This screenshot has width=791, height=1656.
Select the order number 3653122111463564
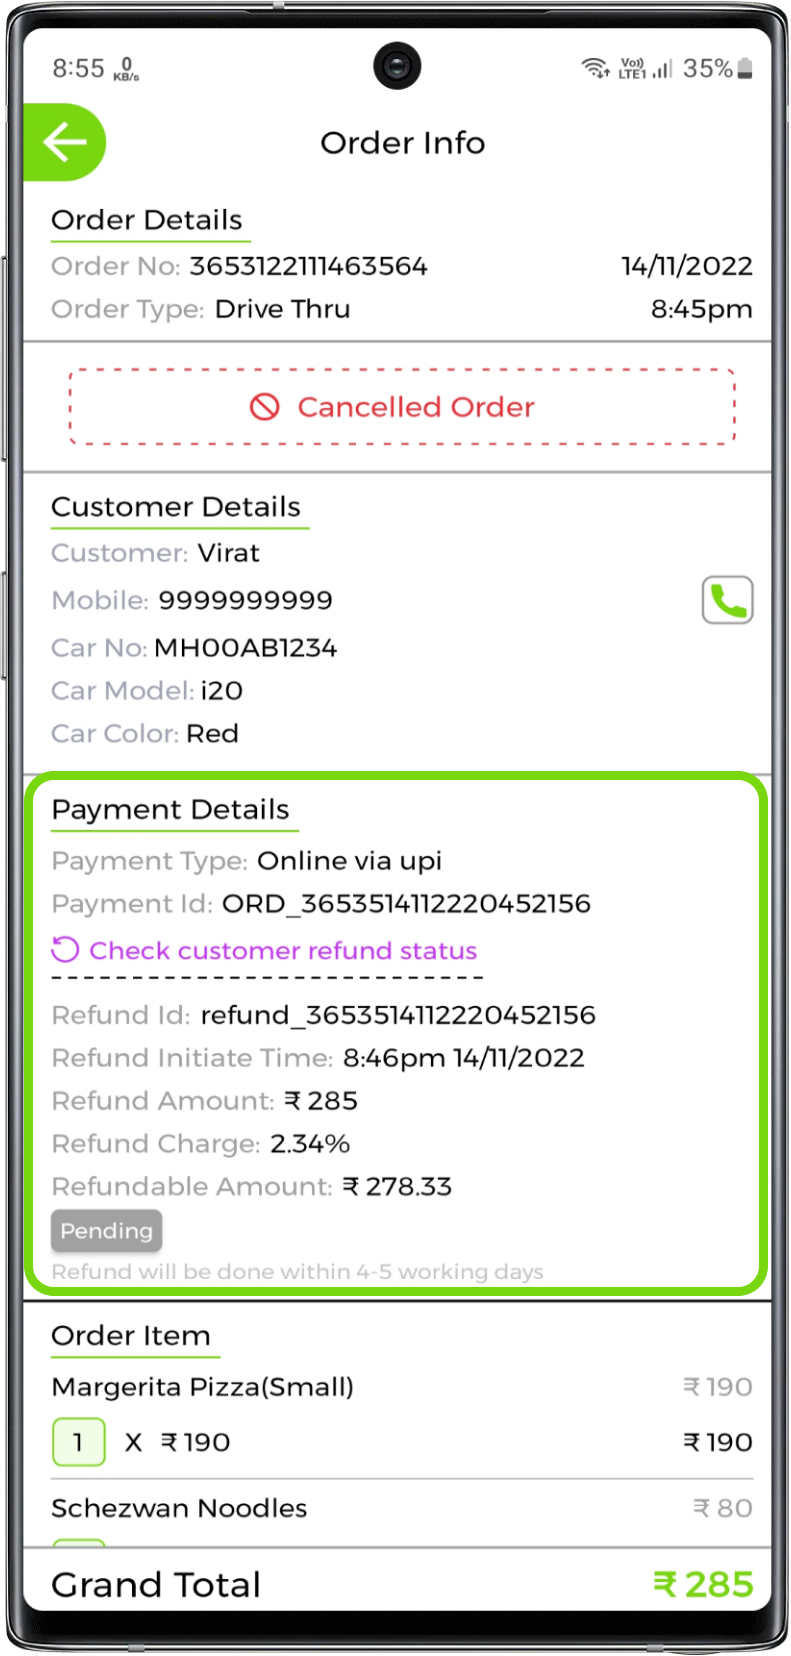(308, 266)
